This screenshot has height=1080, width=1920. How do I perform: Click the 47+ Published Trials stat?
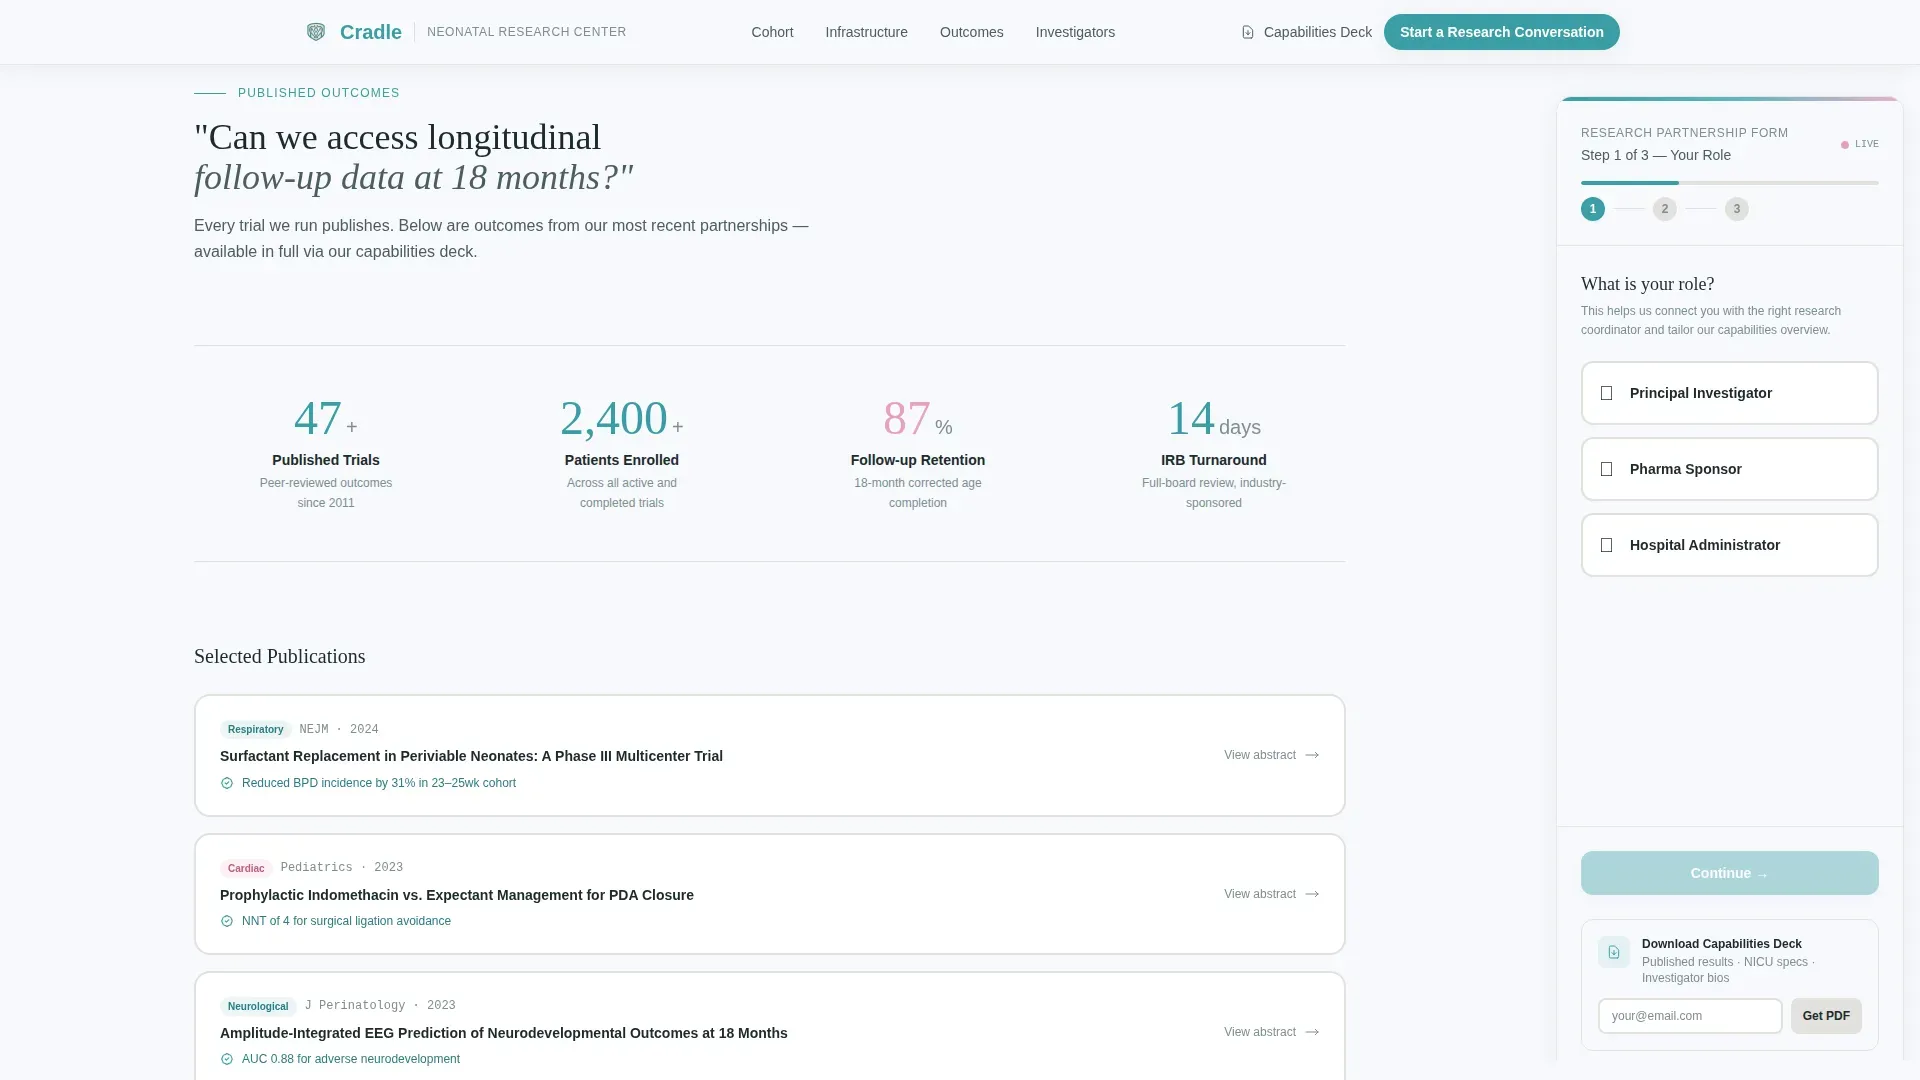(326, 453)
